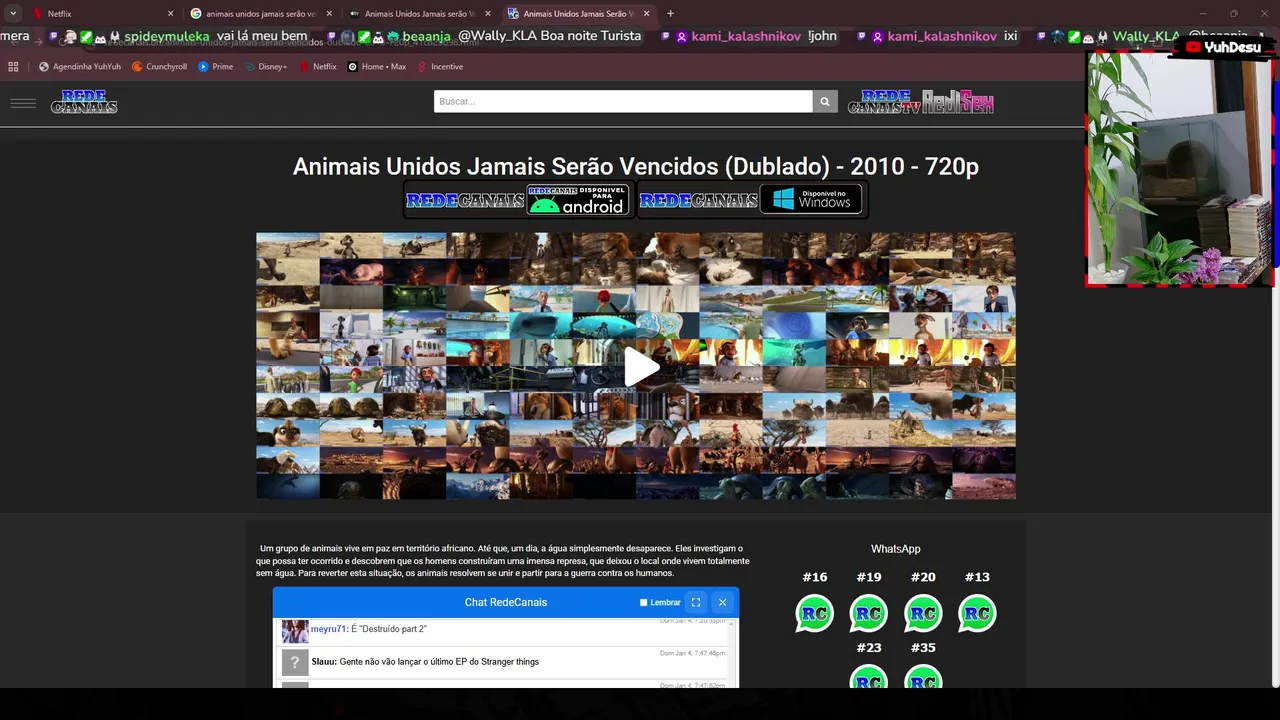This screenshot has height=720, width=1280.
Task: Expand Chat RedeCanais to fullscreen
Action: coord(696,602)
